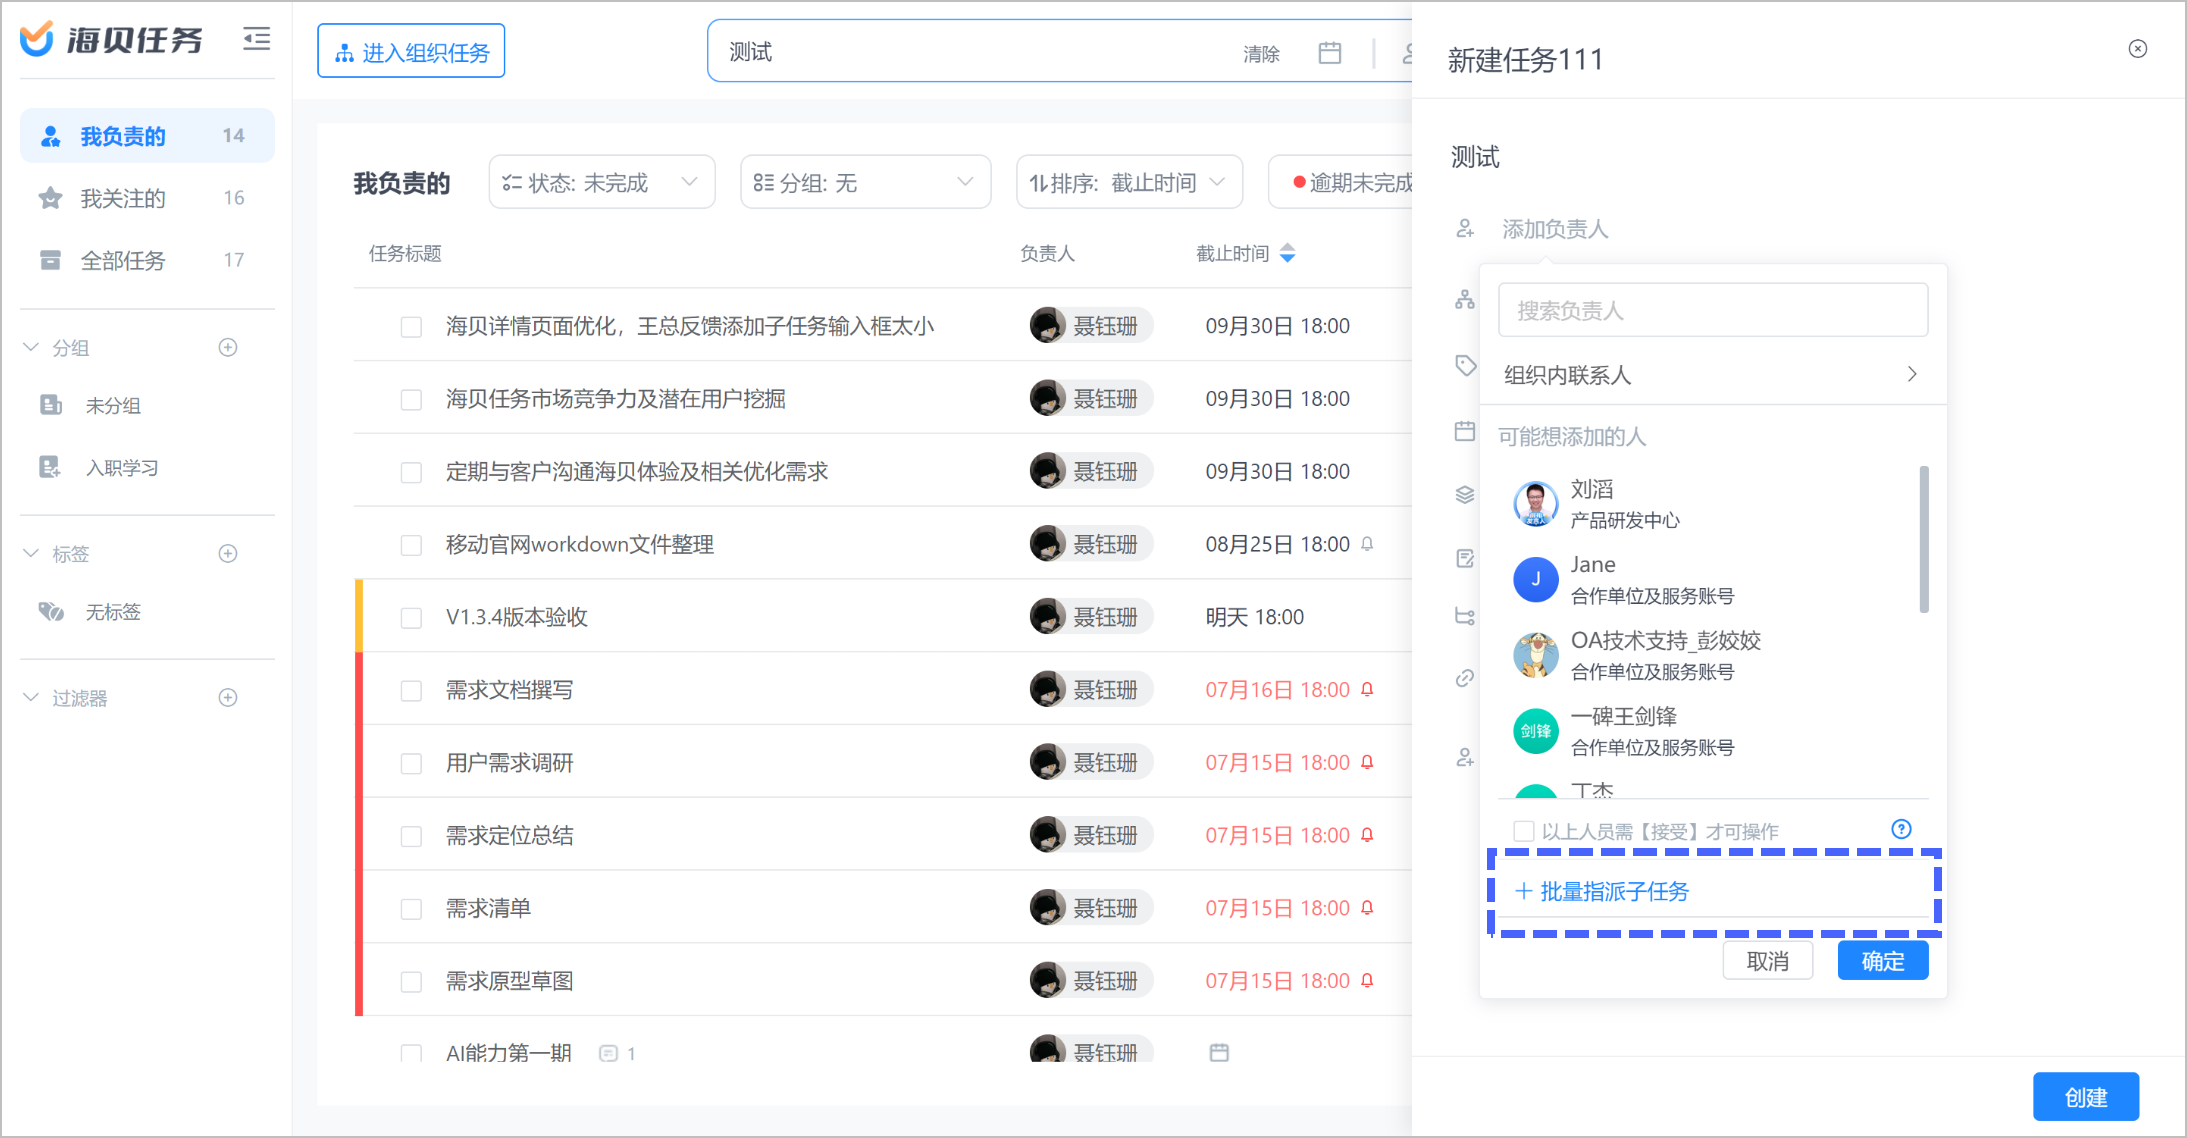Check the box for 需求定位总结

coord(411,836)
